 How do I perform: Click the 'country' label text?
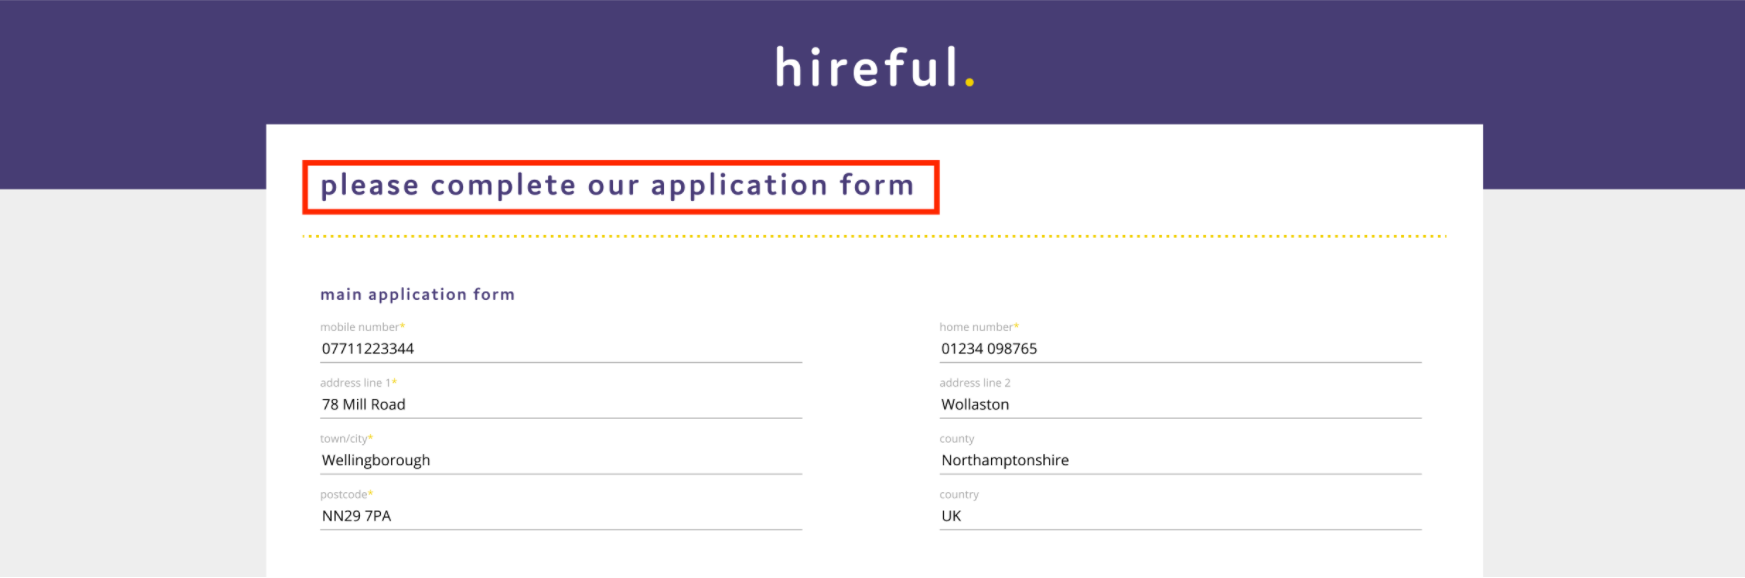(959, 495)
